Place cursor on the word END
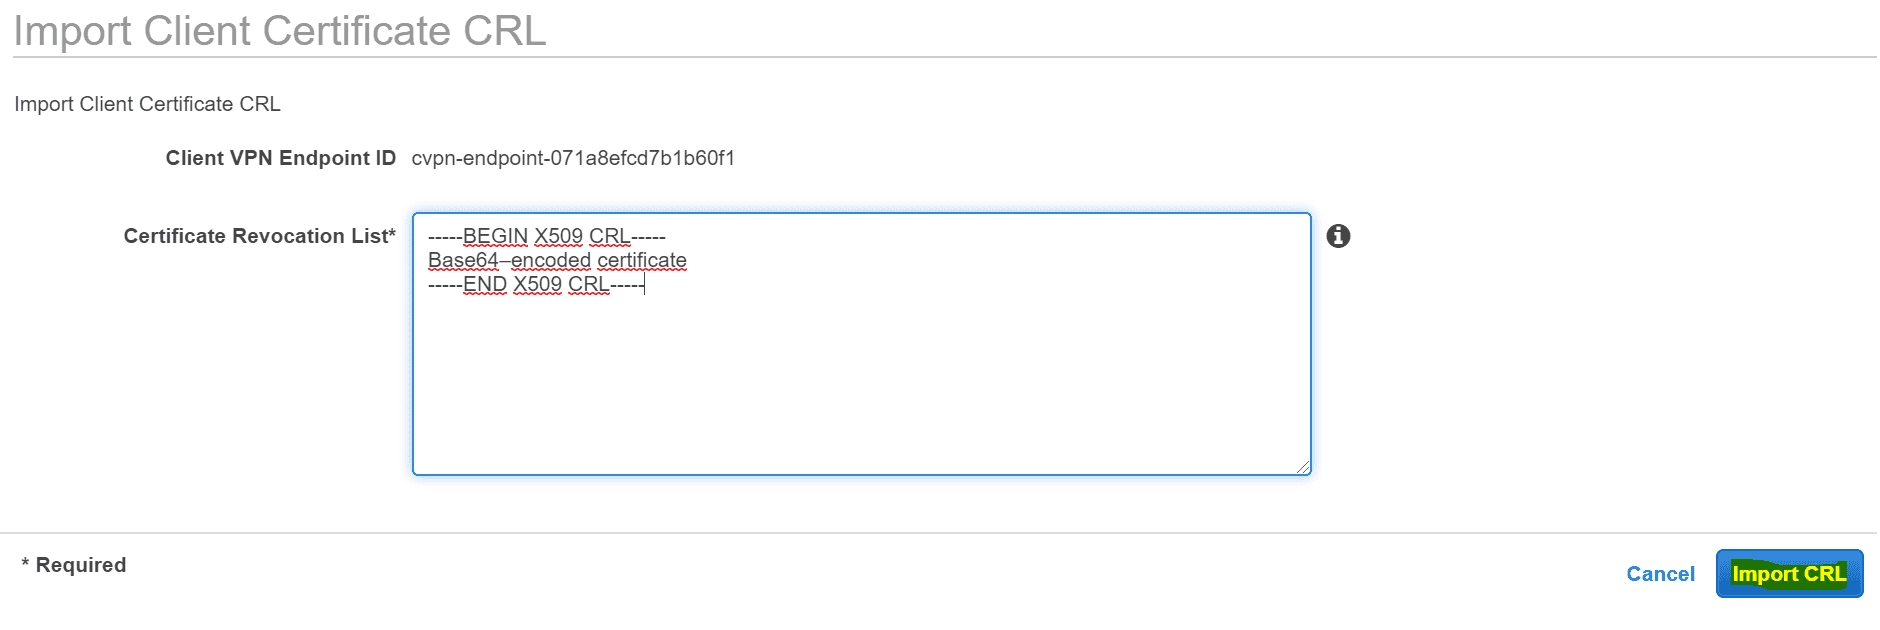This screenshot has width=1880, height=630. tap(485, 284)
